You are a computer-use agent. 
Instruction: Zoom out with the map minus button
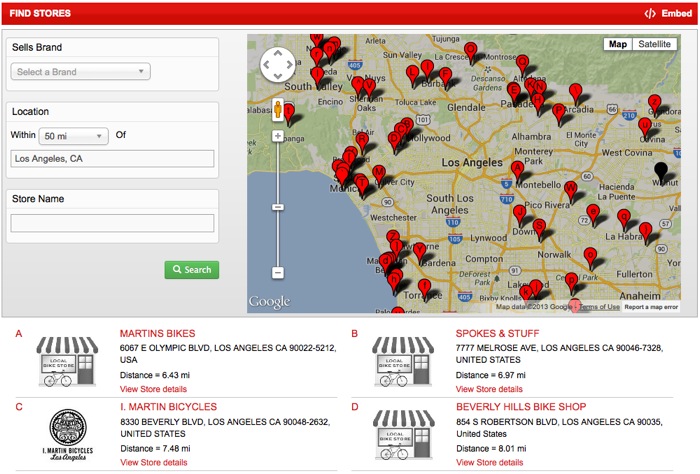click(x=278, y=272)
